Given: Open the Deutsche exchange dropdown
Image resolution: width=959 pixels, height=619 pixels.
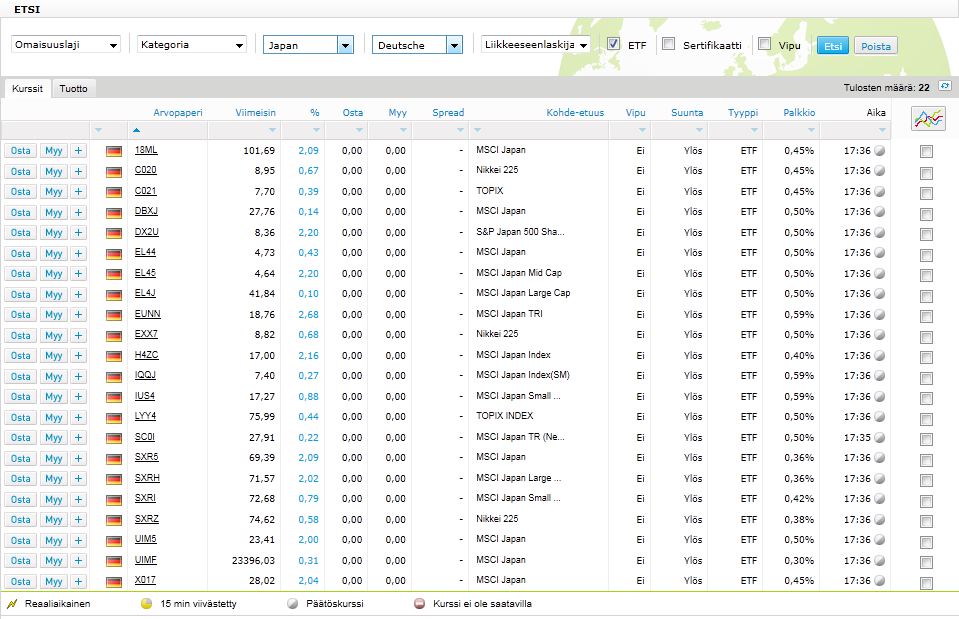Looking at the screenshot, I should point(417,45).
